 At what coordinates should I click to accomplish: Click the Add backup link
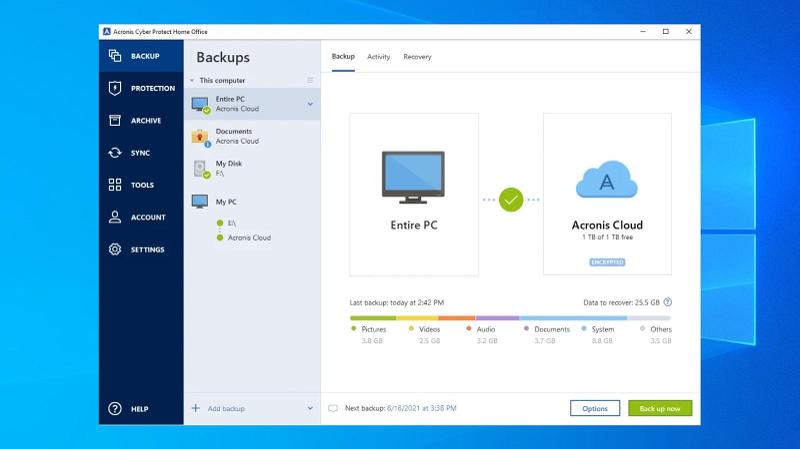point(226,409)
